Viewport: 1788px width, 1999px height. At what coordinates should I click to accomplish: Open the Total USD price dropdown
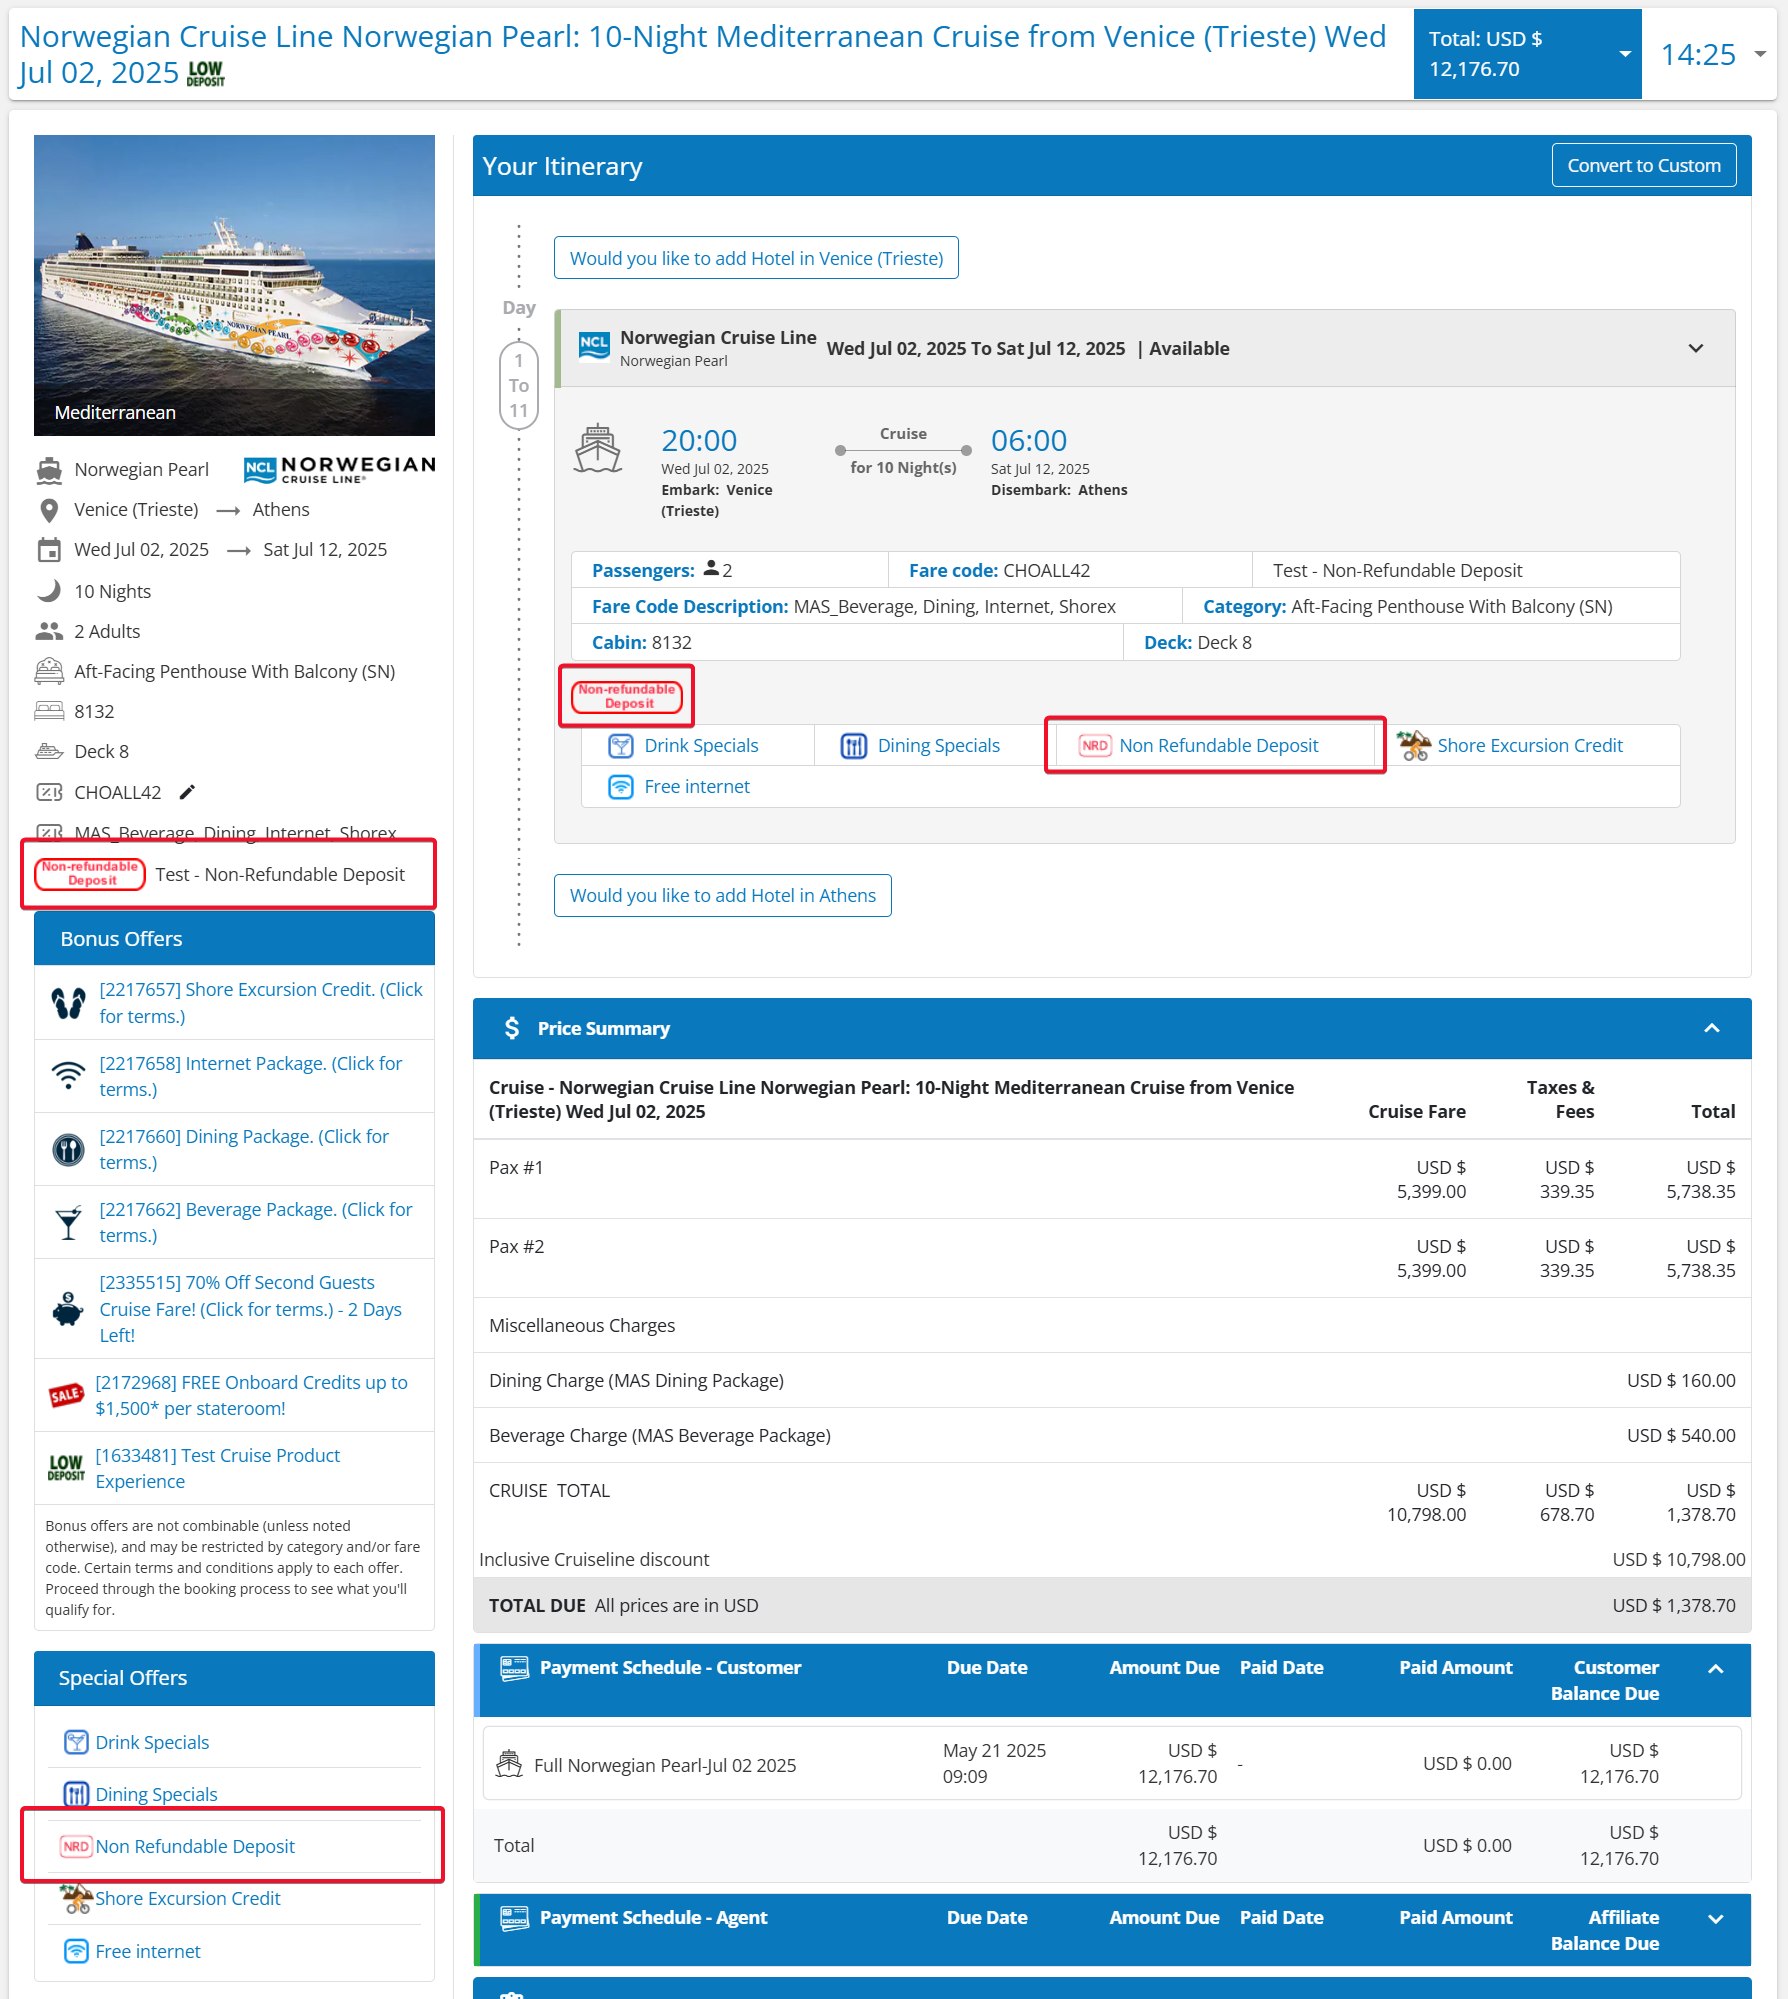point(1527,54)
